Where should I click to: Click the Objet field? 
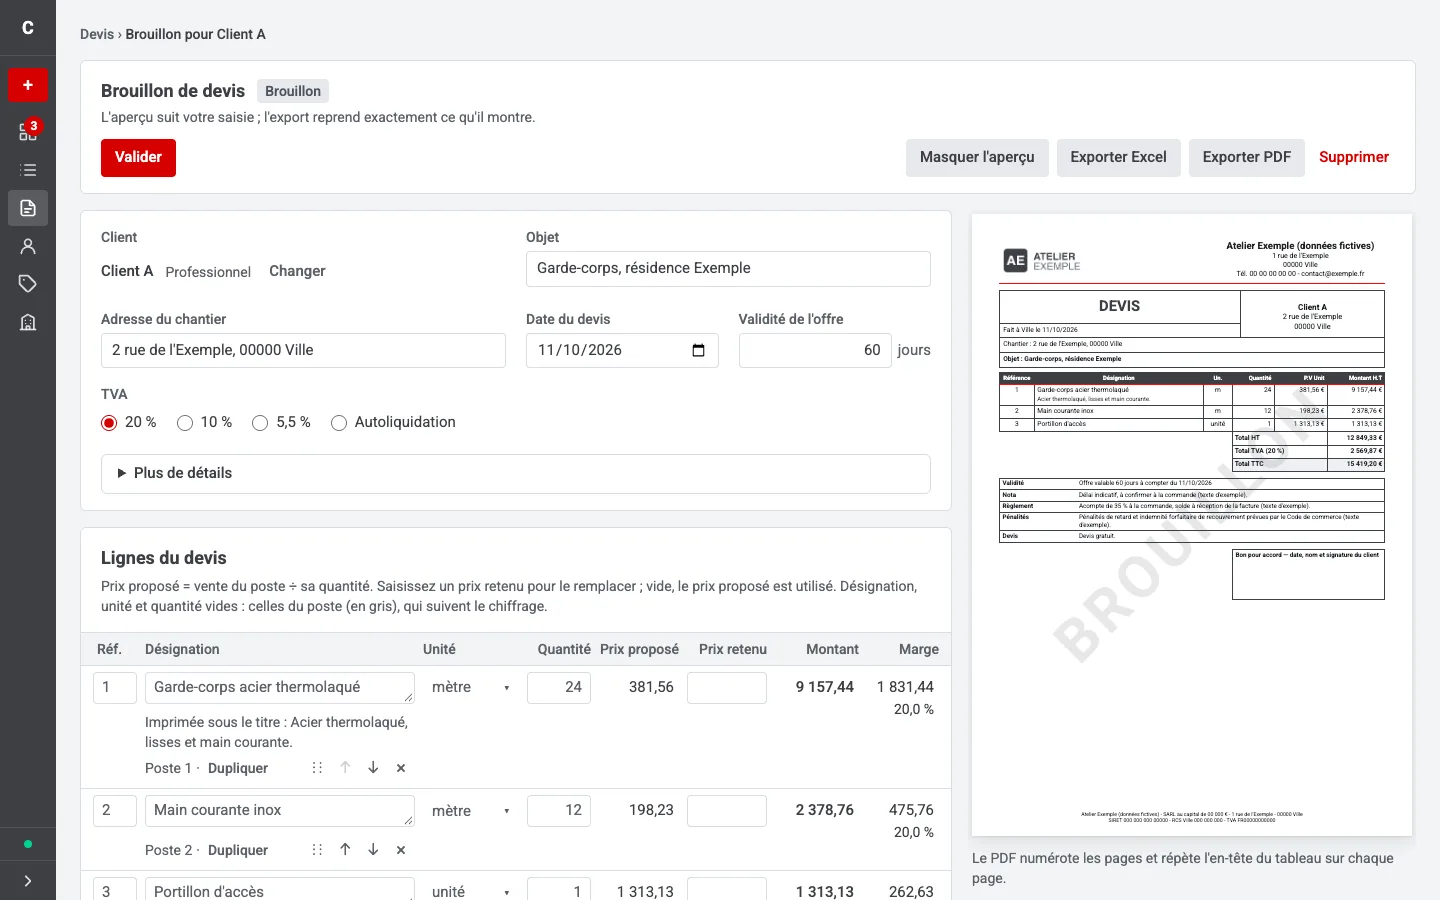point(728,269)
